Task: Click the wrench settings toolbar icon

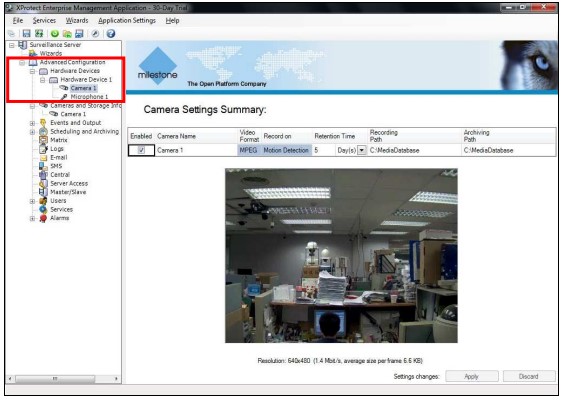Action: [95, 33]
